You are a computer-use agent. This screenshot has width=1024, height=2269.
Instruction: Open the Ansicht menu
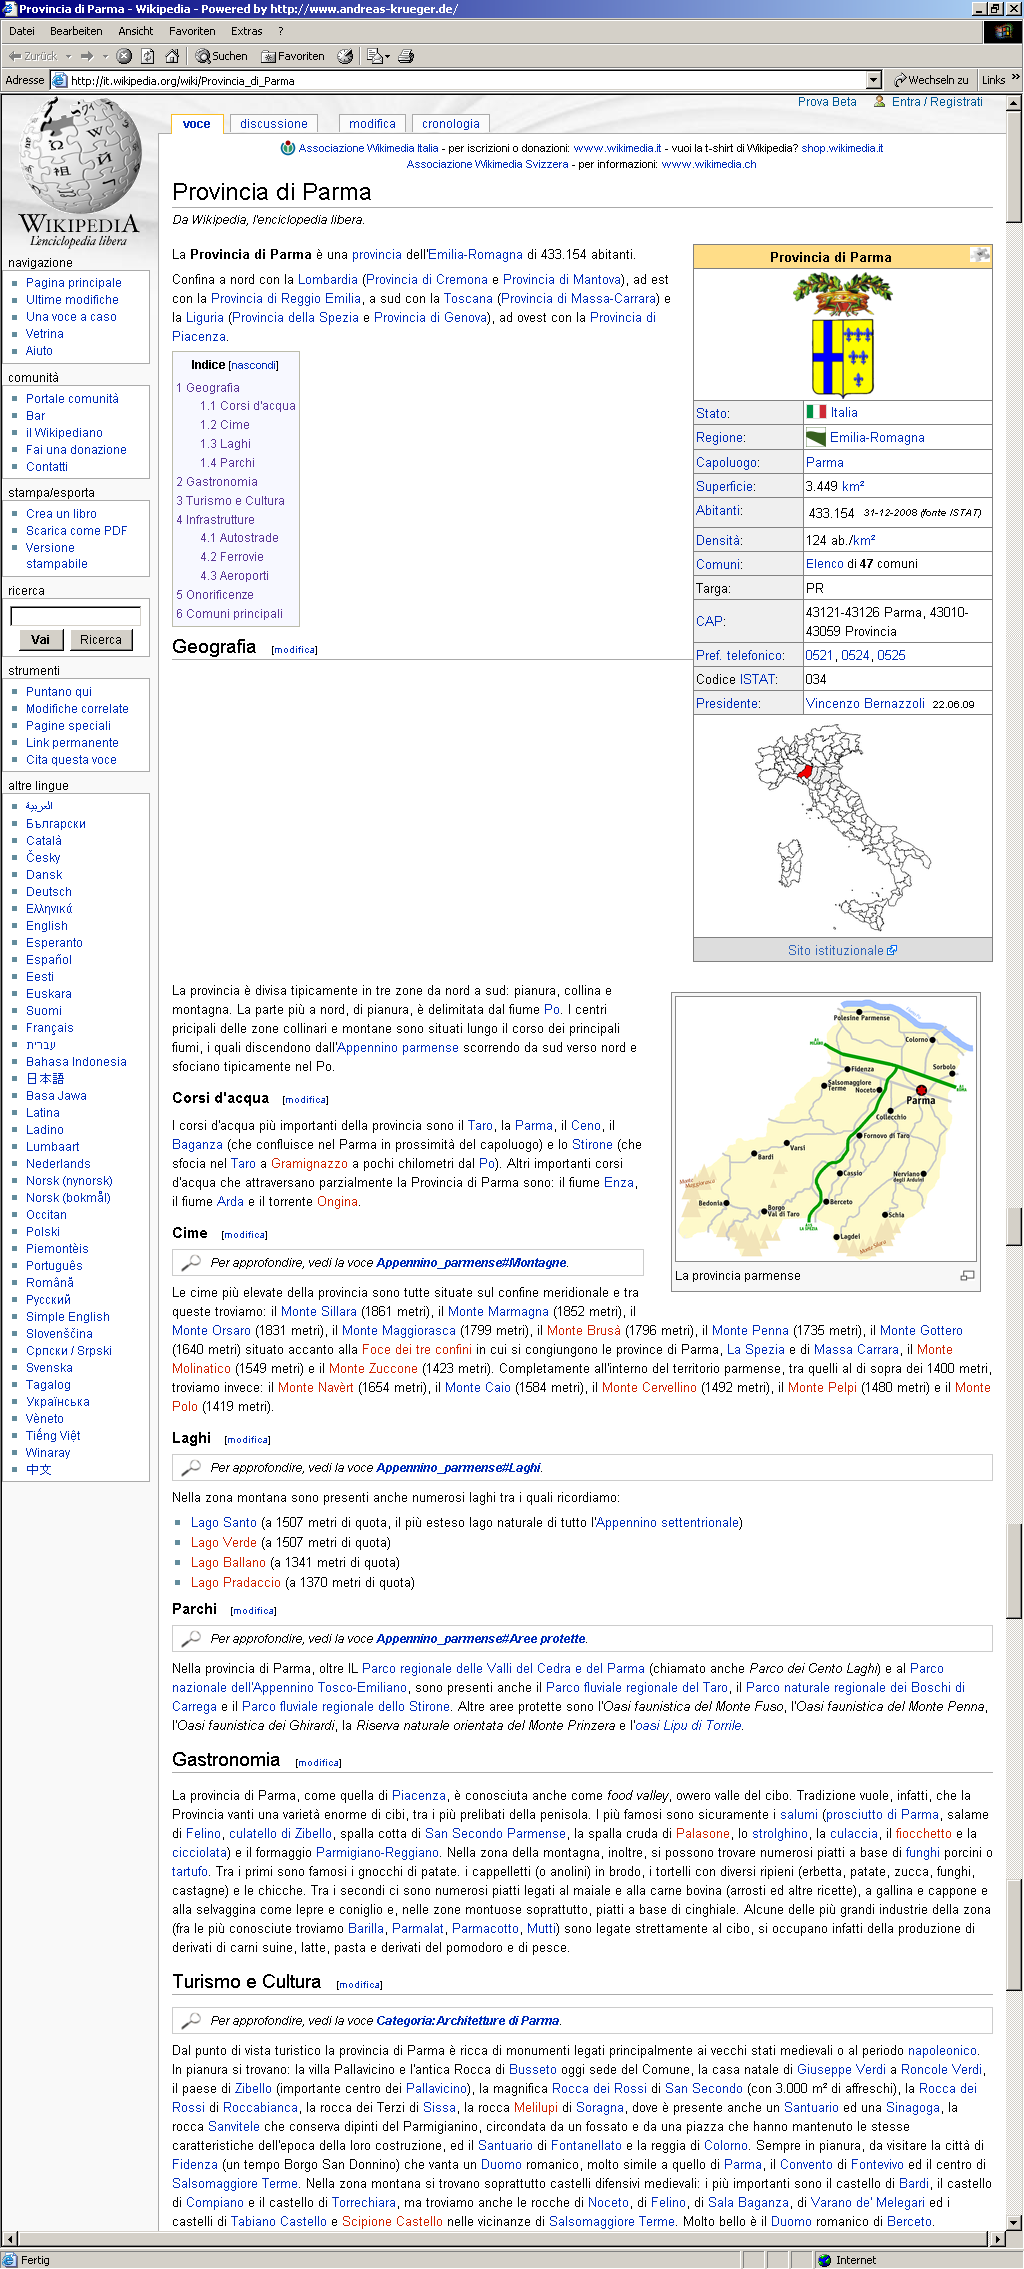(x=136, y=31)
